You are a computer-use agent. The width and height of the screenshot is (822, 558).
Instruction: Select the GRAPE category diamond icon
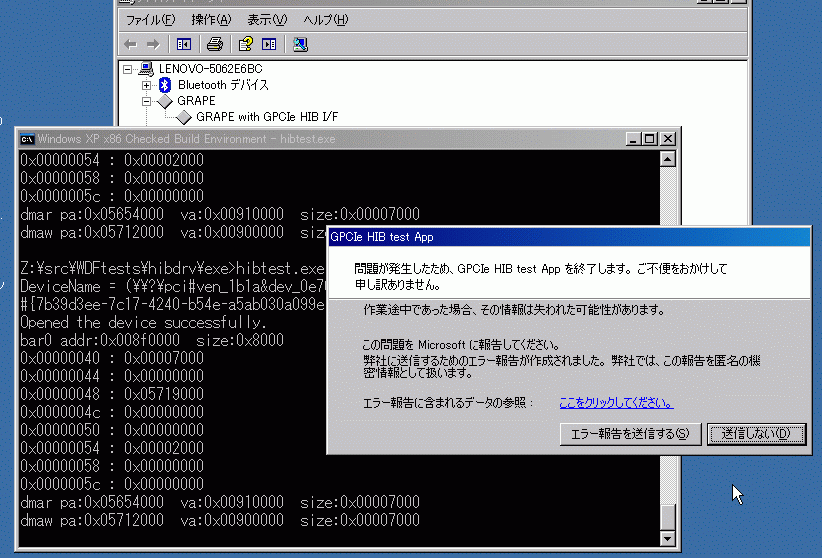[x=165, y=101]
